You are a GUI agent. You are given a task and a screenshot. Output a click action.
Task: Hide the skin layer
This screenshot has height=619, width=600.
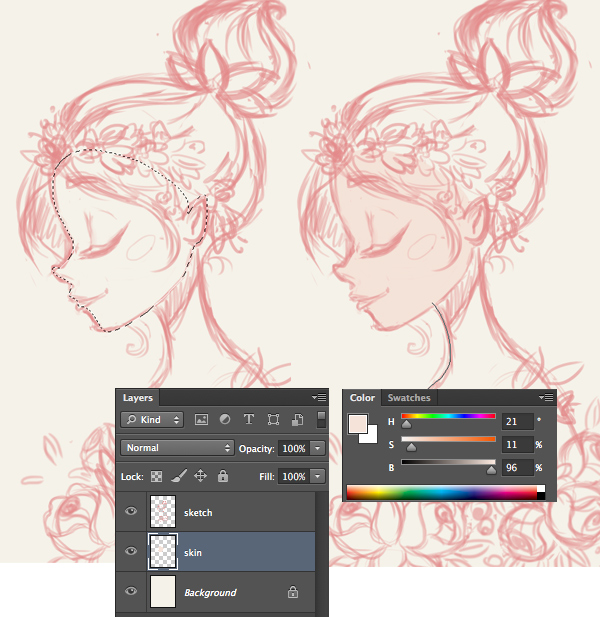point(131,551)
